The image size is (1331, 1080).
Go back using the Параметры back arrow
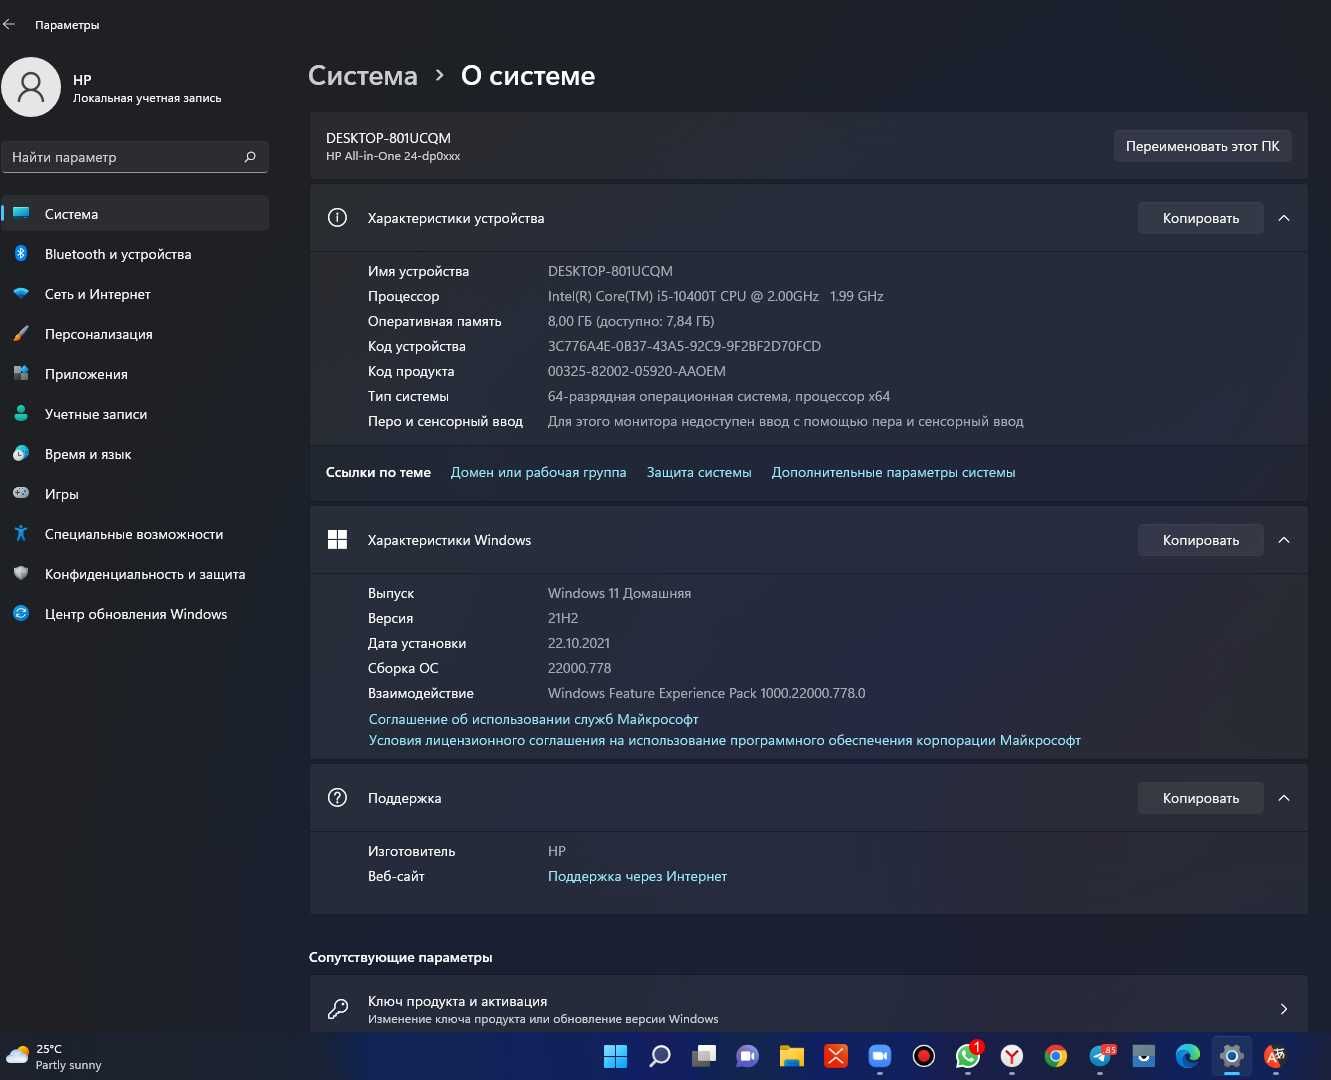click(x=9, y=24)
